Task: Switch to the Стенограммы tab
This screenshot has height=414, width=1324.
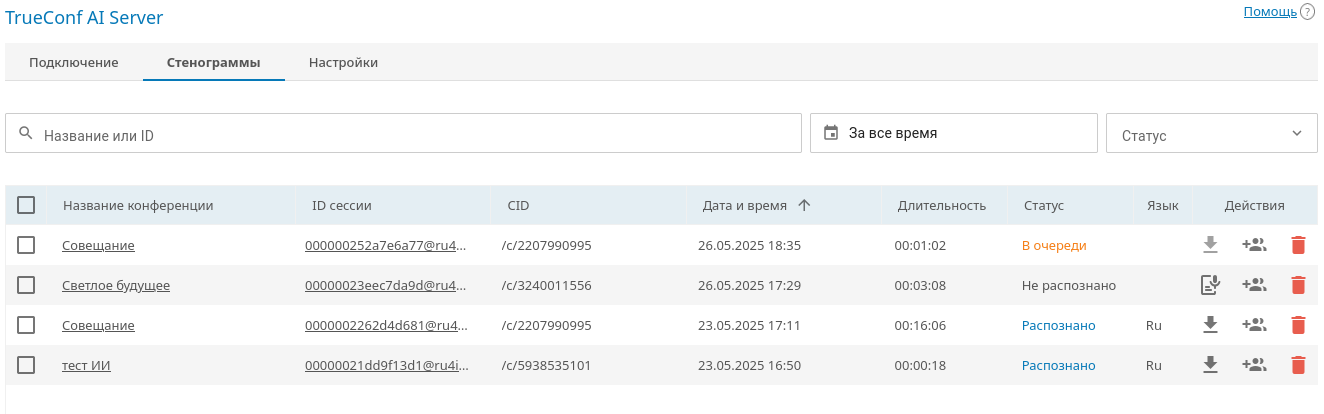Action: 214,62
